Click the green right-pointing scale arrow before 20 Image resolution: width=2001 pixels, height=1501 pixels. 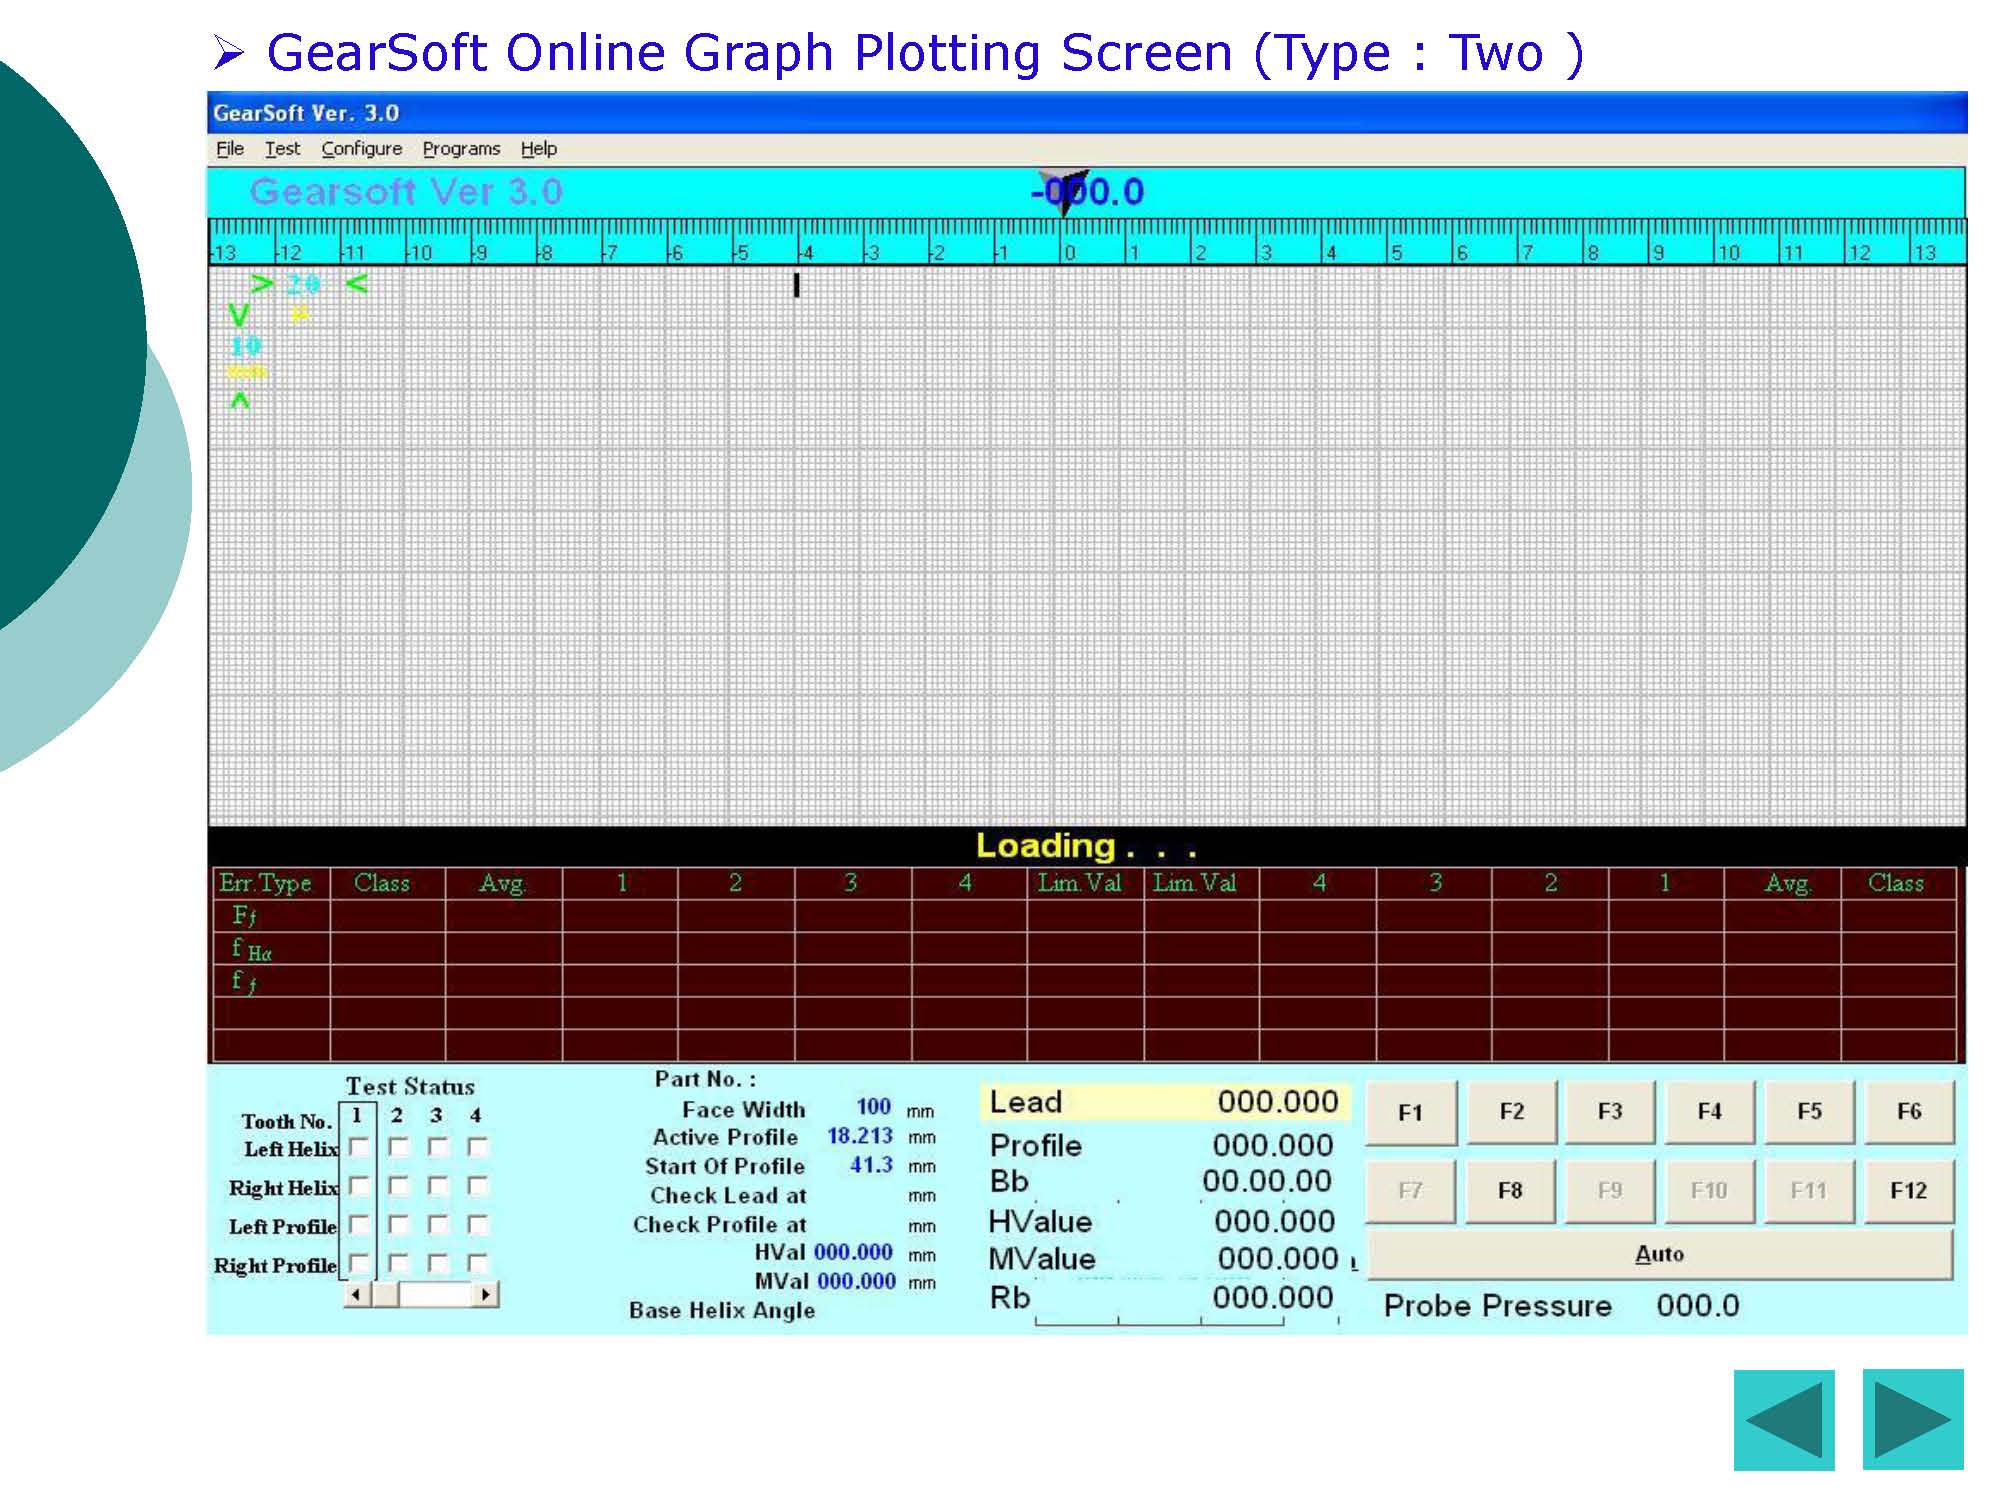tap(262, 284)
